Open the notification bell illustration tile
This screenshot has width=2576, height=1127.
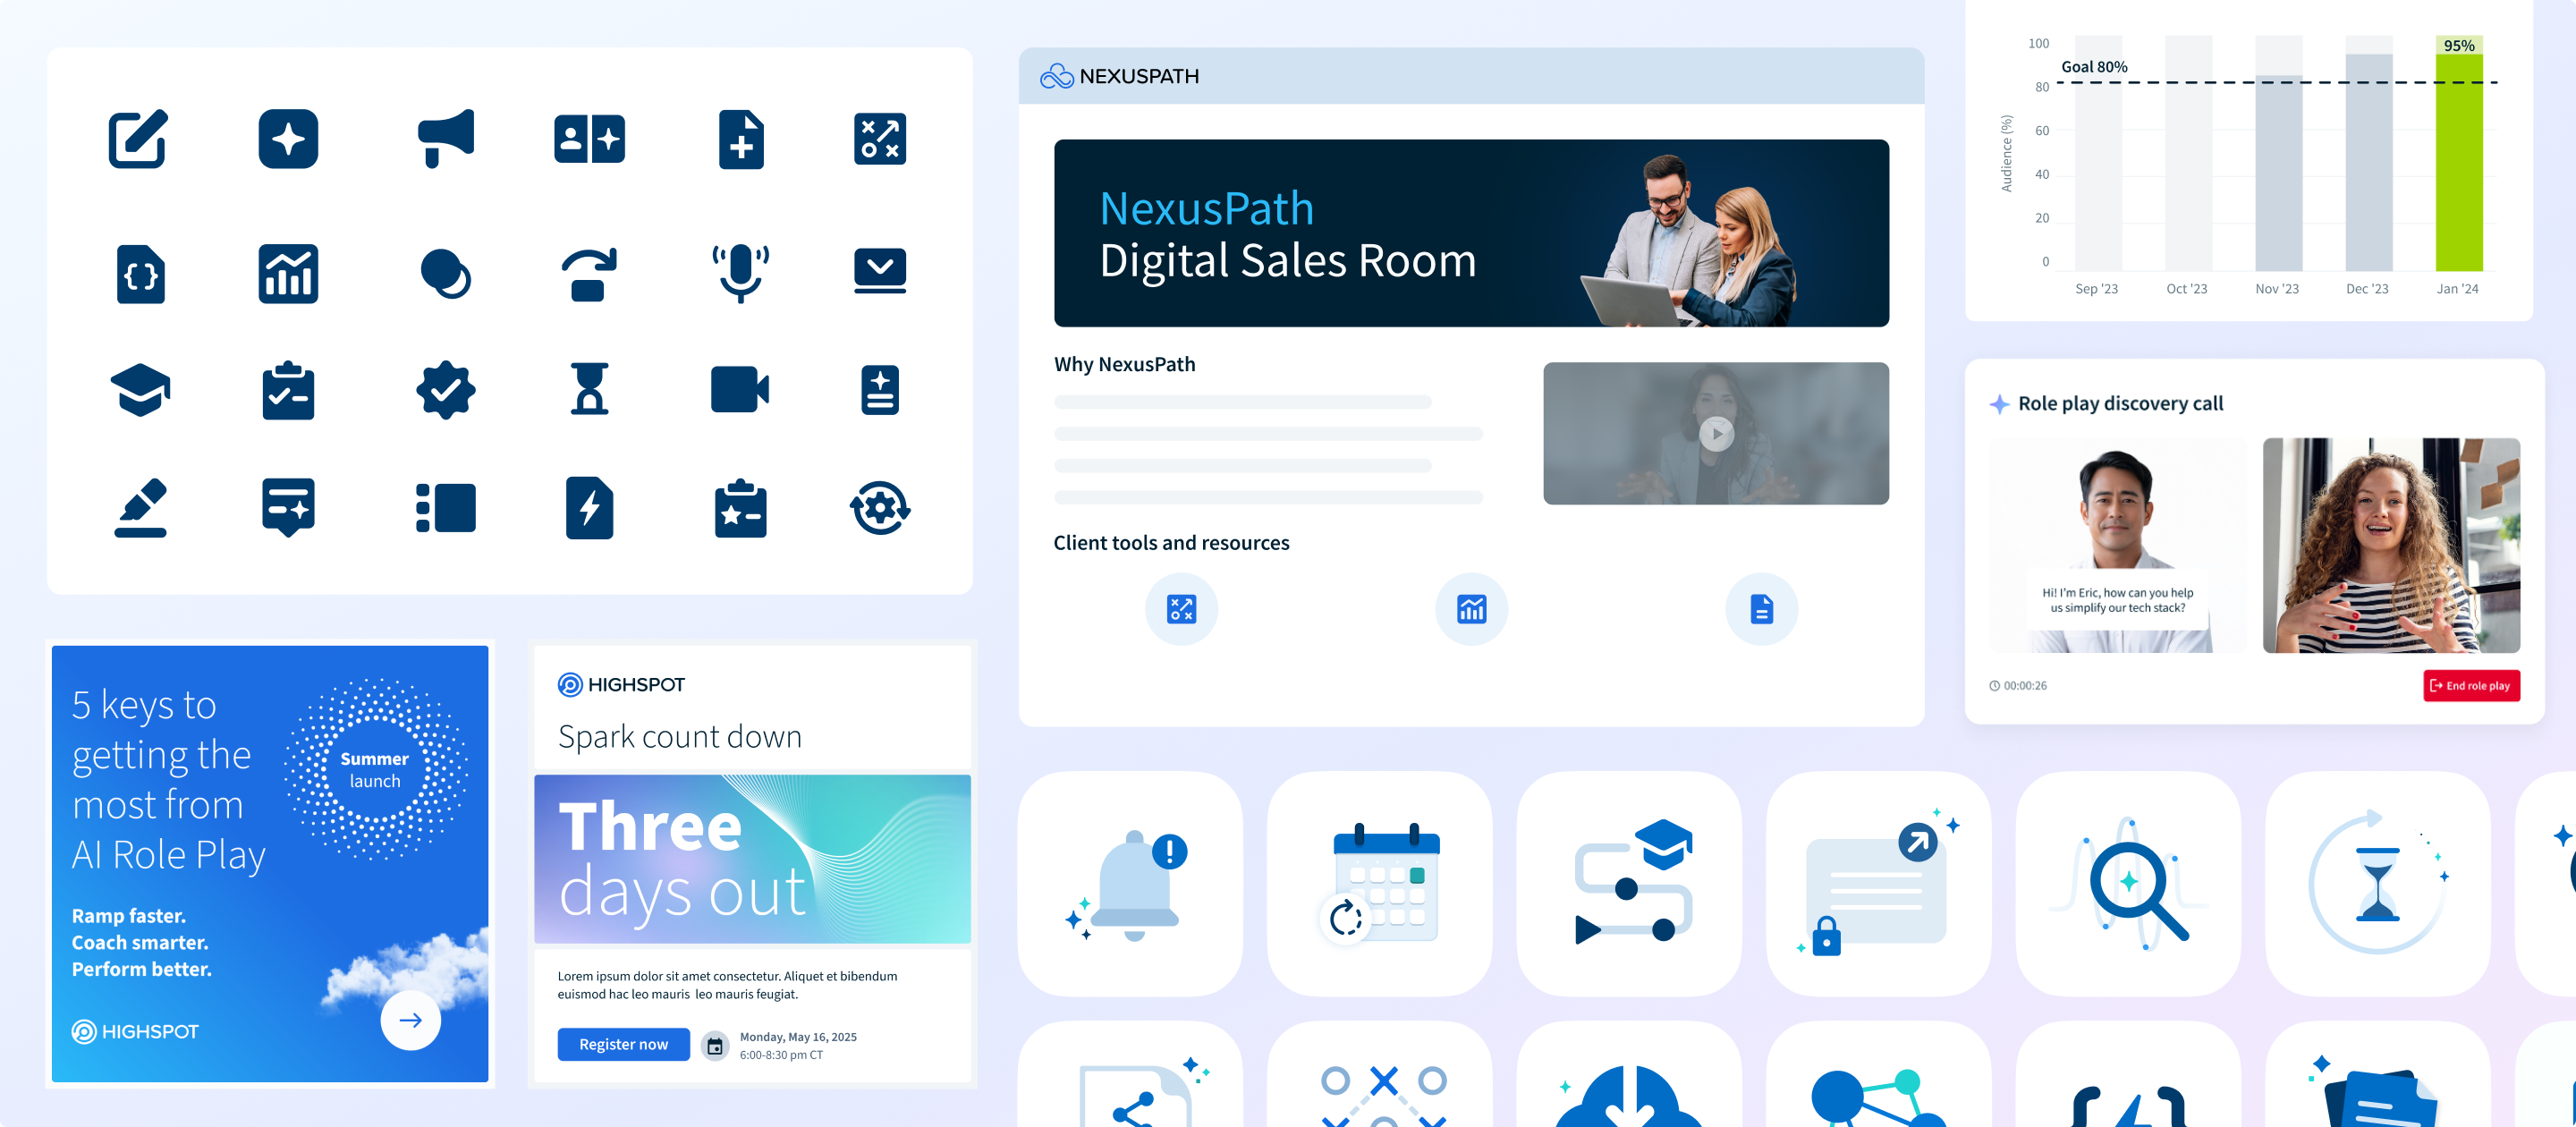1130,883
